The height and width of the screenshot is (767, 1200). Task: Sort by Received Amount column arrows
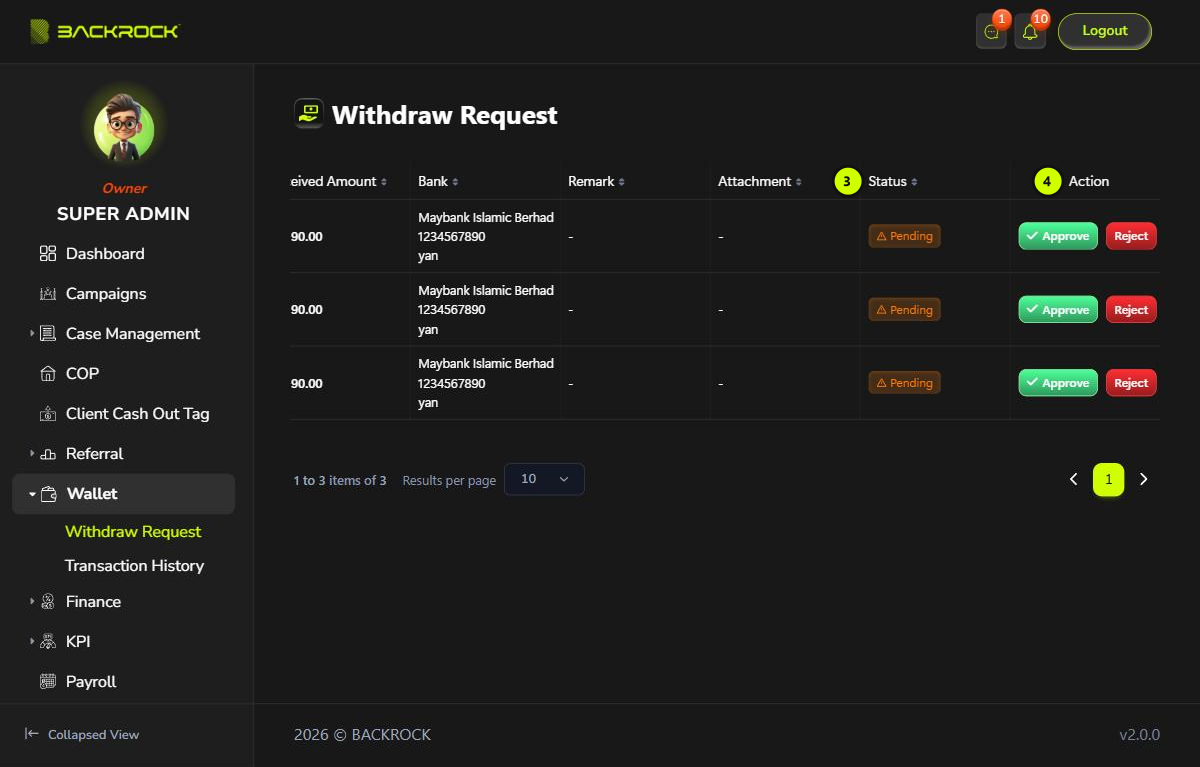[384, 182]
